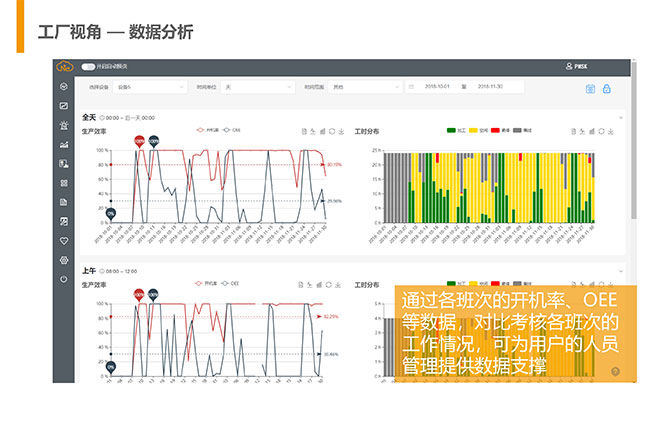Collapse the all-day section with chevron
This screenshot has width=667, height=425.
tap(621, 117)
